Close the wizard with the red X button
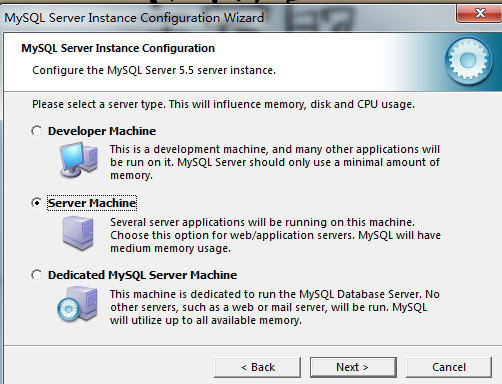The image size is (502, 384). pos(480,13)
